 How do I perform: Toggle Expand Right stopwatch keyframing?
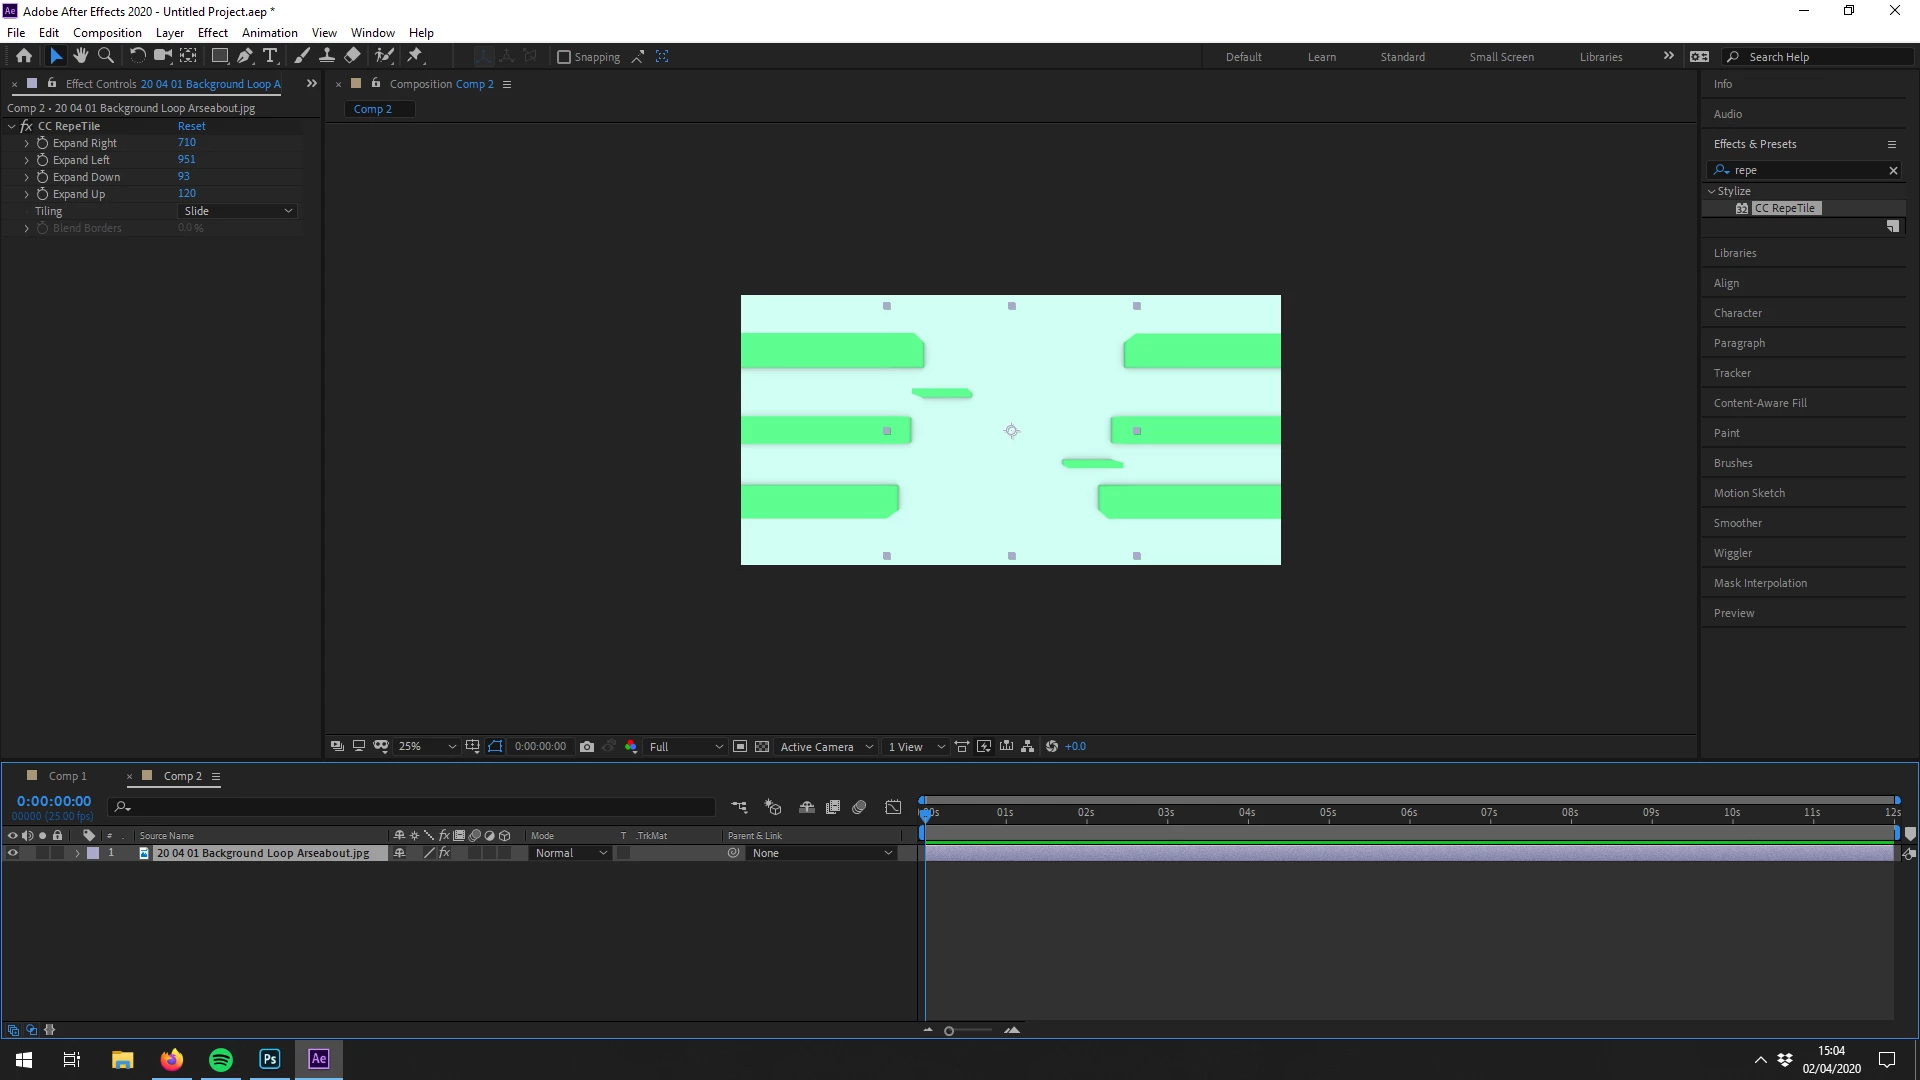43,143
